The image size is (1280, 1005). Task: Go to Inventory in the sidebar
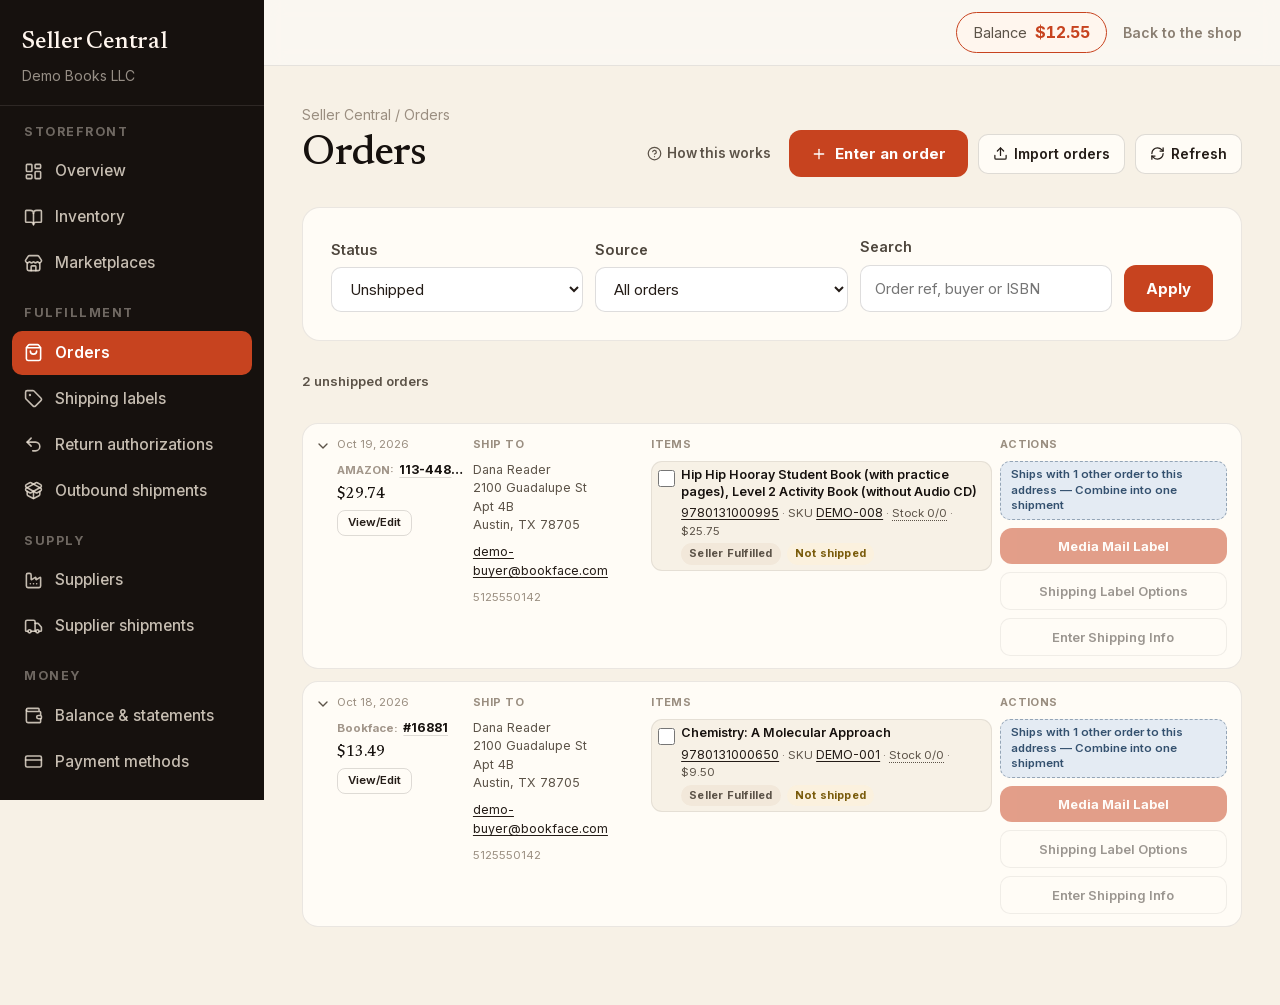(x=132, y=217)
